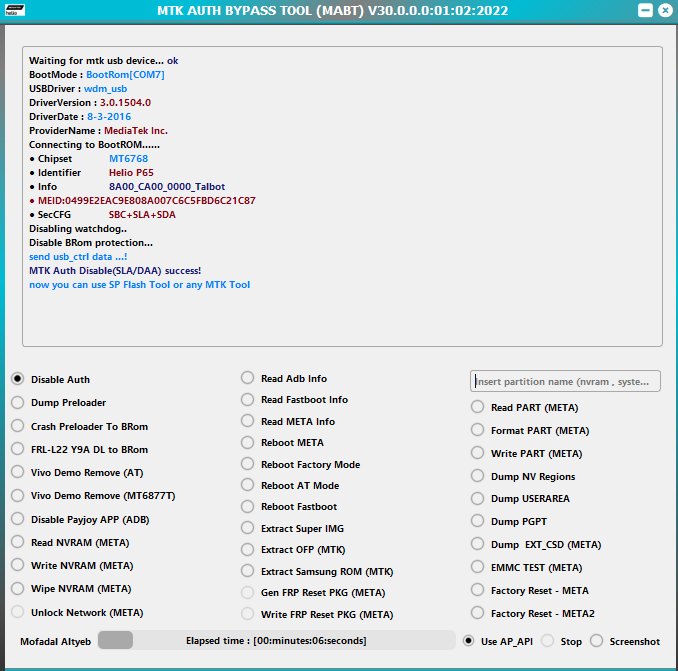Select Gen FRP Reset PKG (META)
The image size is (678, 671).
pos(247,592)
